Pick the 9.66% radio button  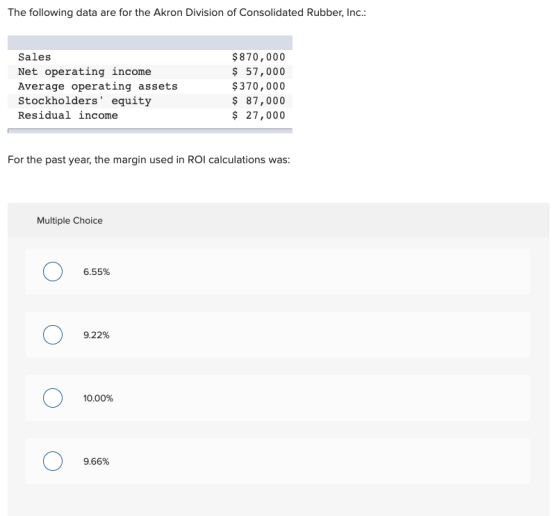pos(53,461)
